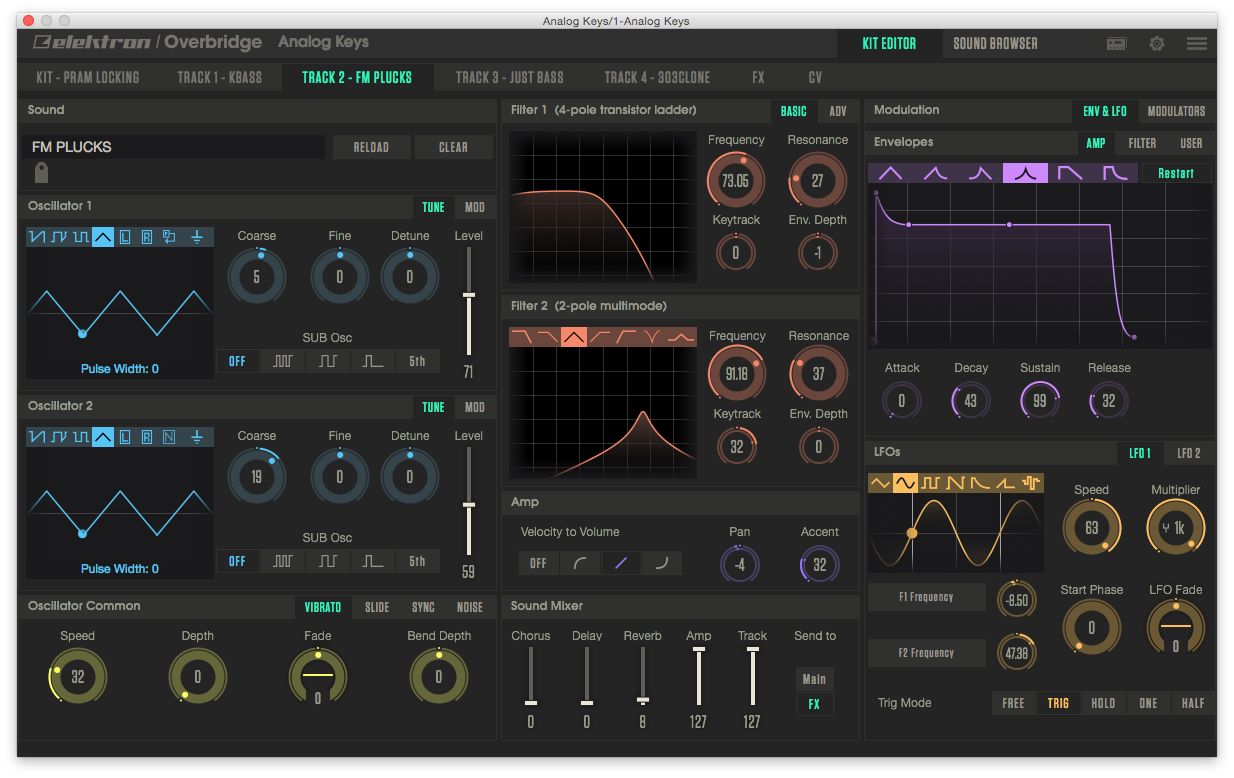Select the R input icon in Oscillator 2
The width and height of the screenshot is (1234, 778).
[147, 437]
